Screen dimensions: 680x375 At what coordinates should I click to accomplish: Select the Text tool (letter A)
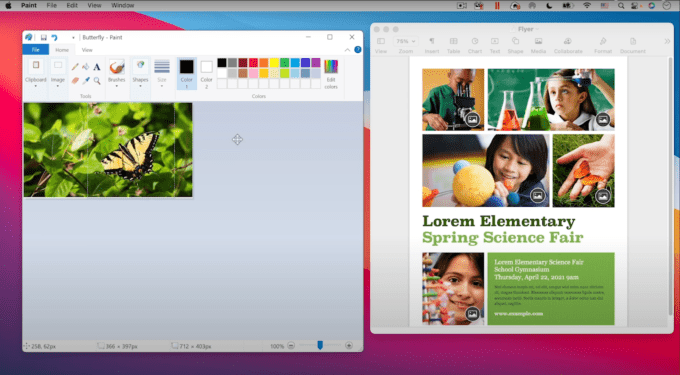pyautogui.click(x=97, y=67)
